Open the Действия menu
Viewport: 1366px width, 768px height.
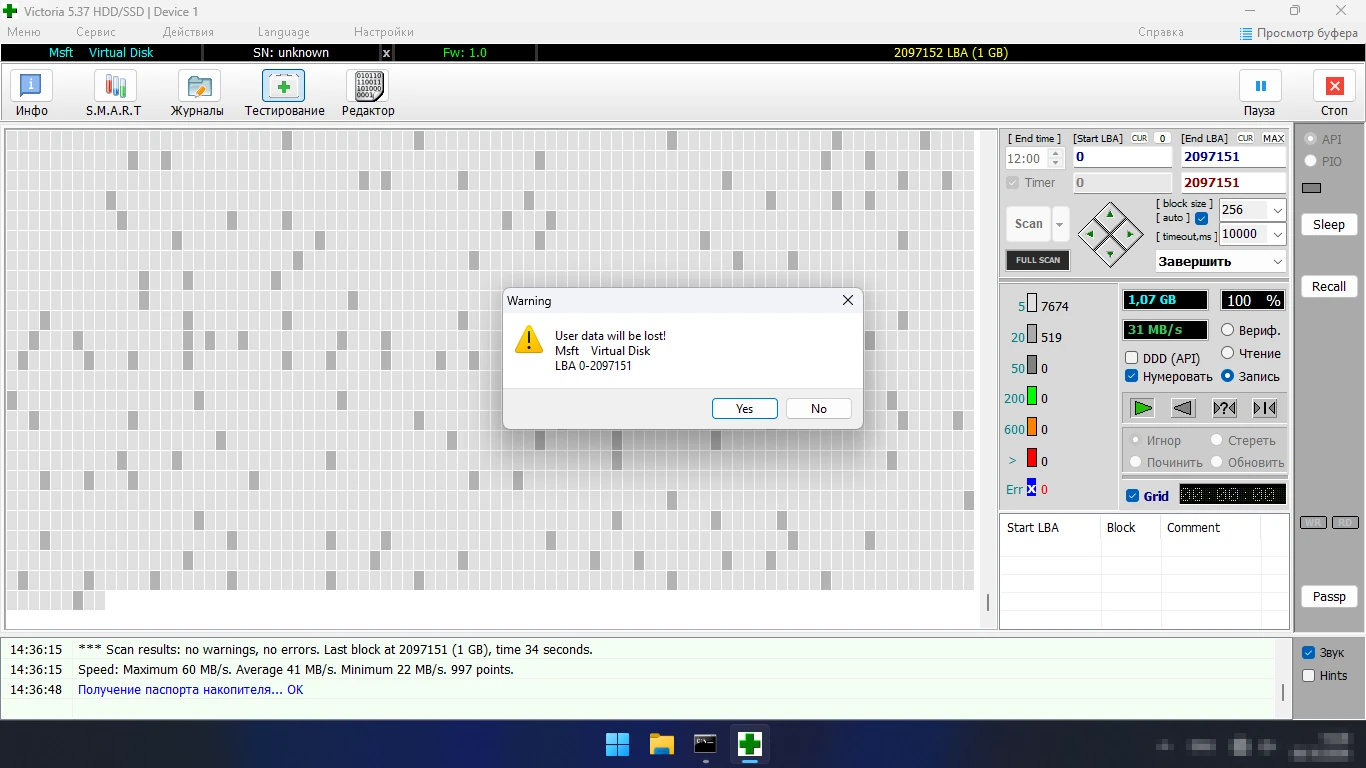point(188,32)
